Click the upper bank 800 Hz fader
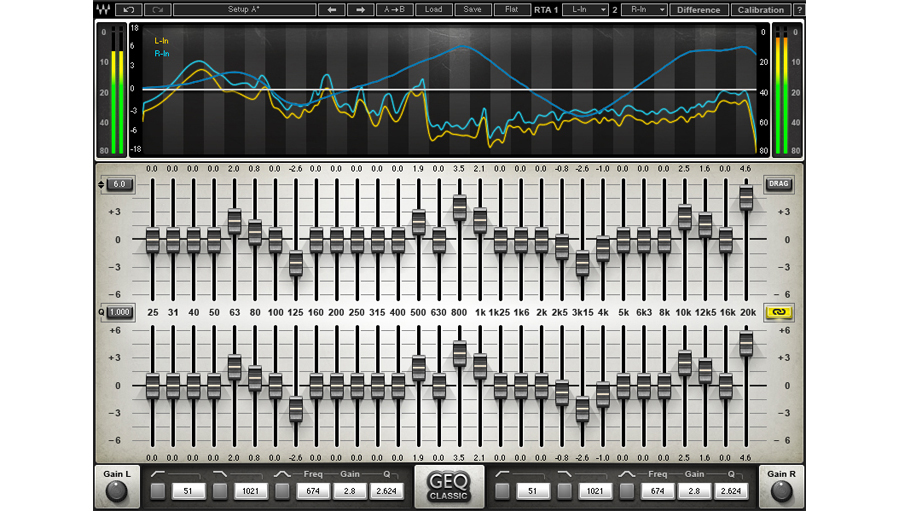Image resolution: width=900 pixels, height=511 pixels. pyautogui.click(x=459, y=207)
